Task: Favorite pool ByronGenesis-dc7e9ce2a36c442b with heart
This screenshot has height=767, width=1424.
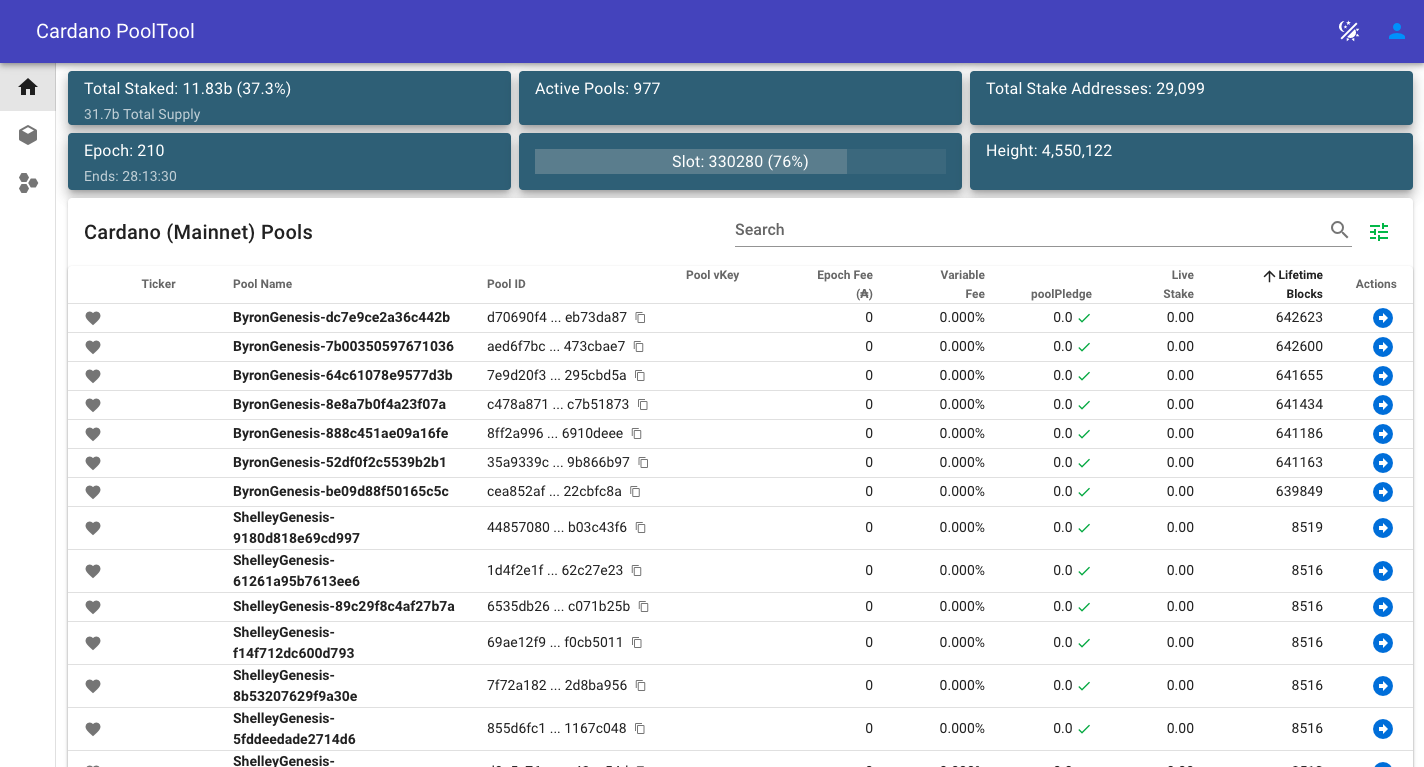Action: [x=93, y=319]
